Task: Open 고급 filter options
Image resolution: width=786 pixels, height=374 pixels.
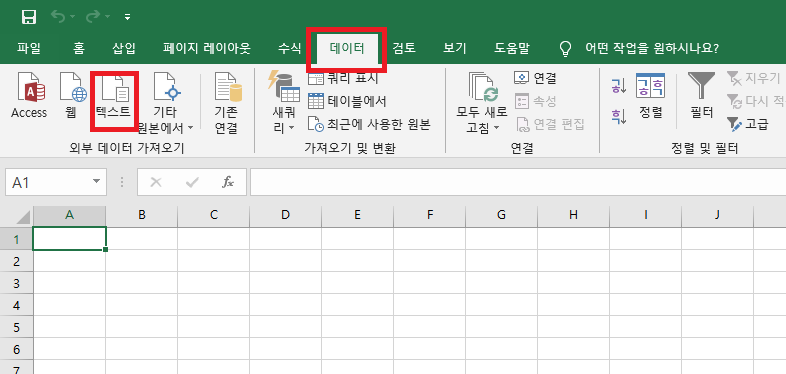Action: point(747,124)
